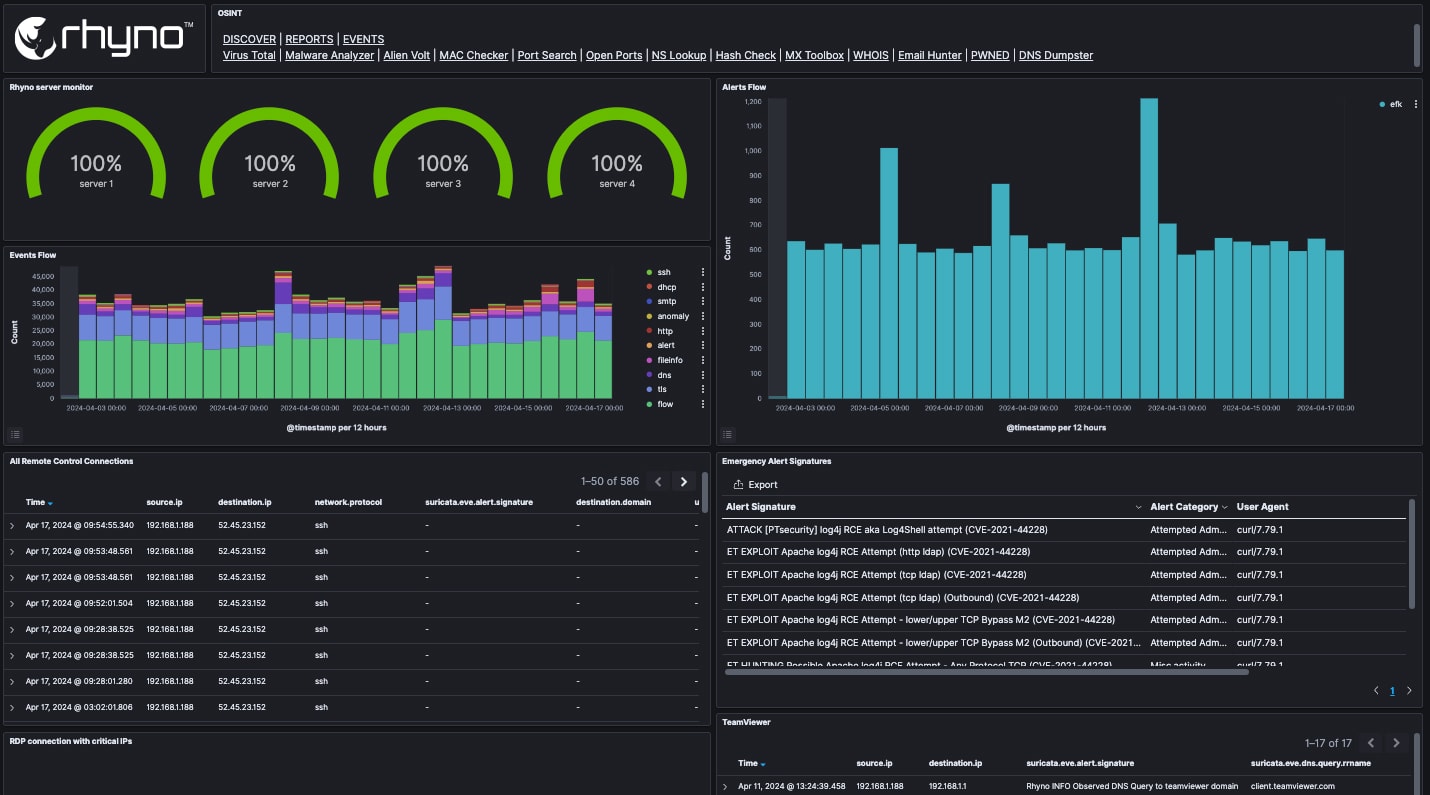This screenshot has height=795, width=1430.
Task: Click the Rhyno logo
Action: [102, 38]
